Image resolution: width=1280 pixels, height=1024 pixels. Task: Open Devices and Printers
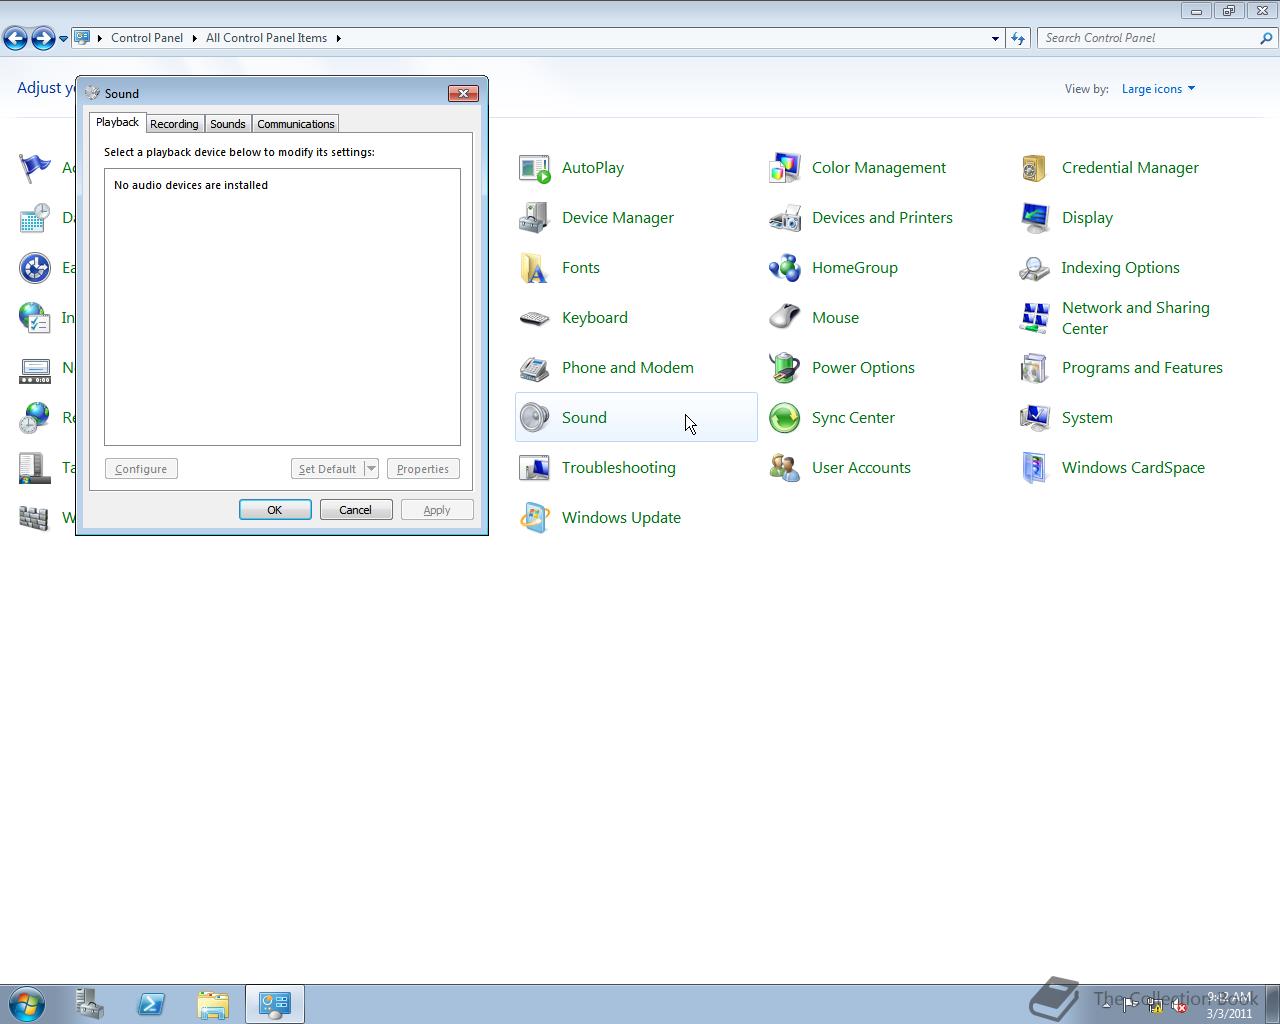(881, 218)
